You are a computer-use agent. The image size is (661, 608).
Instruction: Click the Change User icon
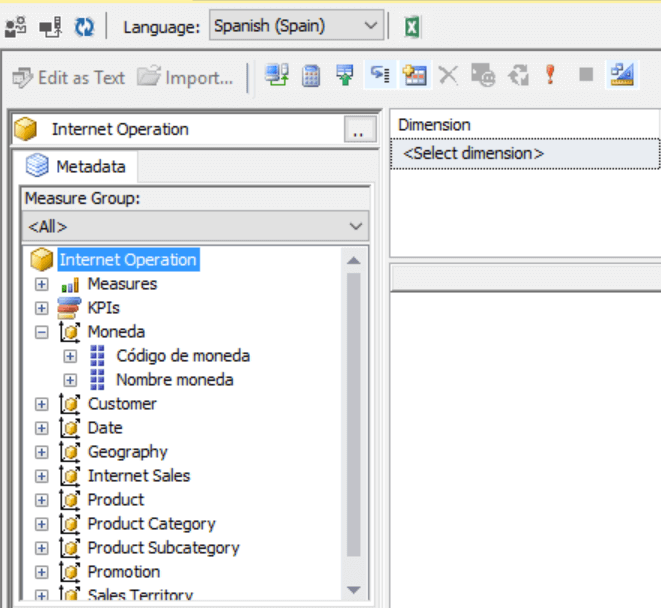coord(16,27)
